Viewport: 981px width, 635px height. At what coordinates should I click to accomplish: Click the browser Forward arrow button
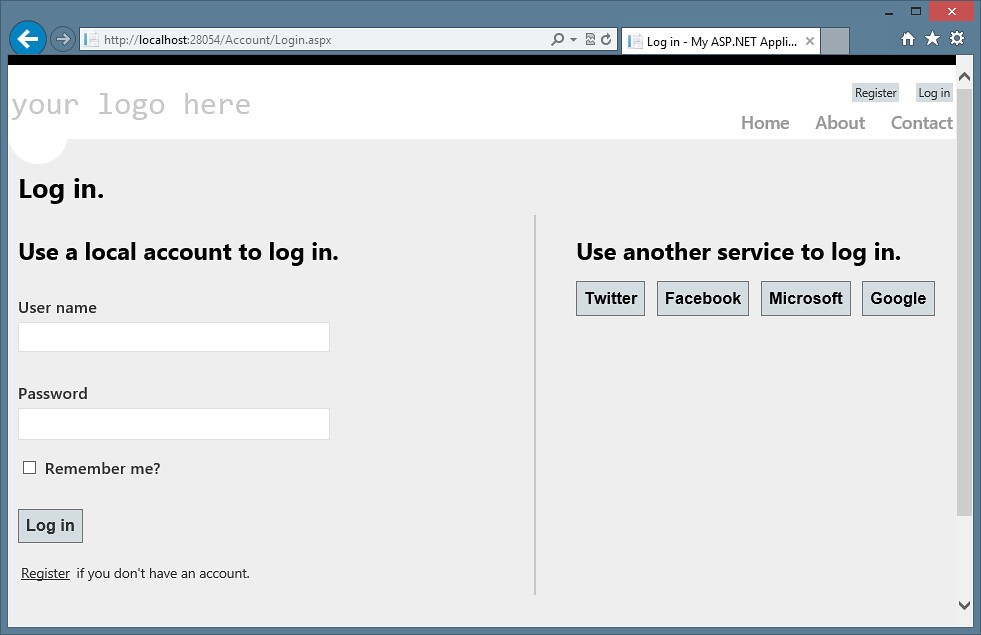62,39
